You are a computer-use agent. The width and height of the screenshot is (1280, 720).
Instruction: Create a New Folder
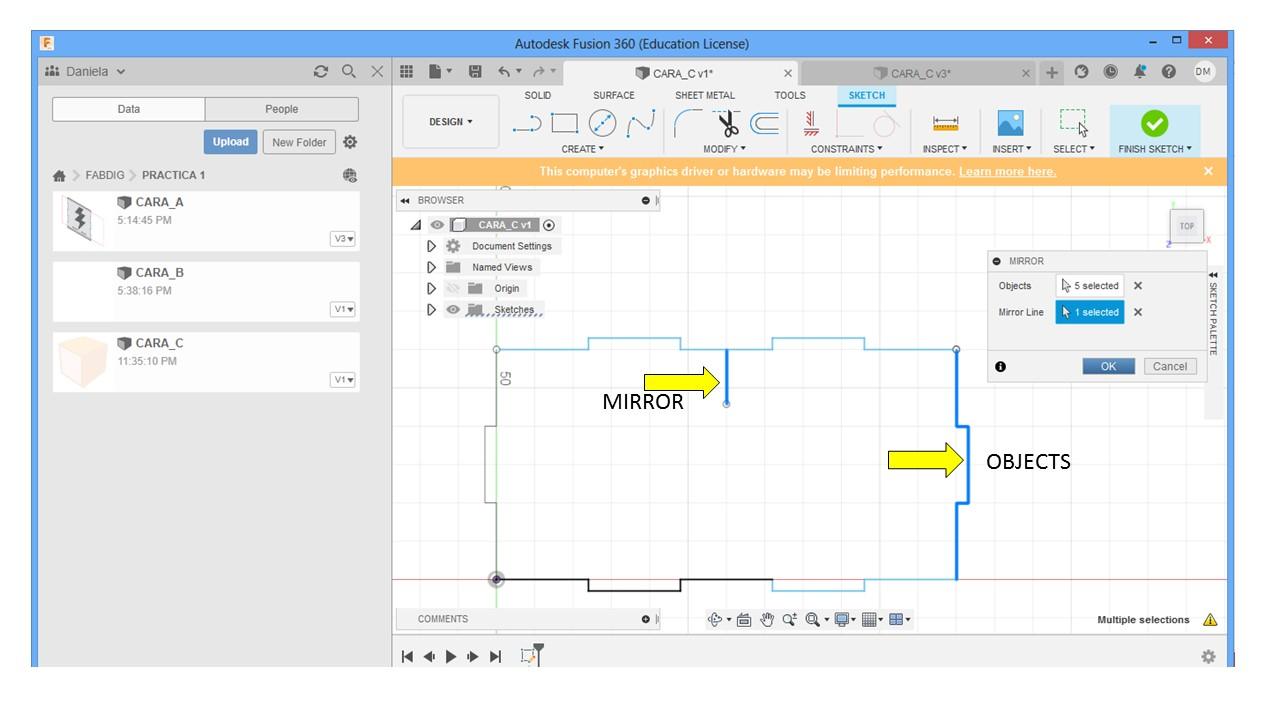(299, 142)
